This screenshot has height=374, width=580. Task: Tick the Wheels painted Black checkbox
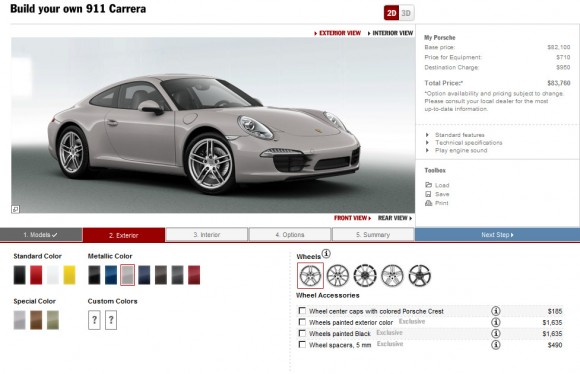coord(302,333)
